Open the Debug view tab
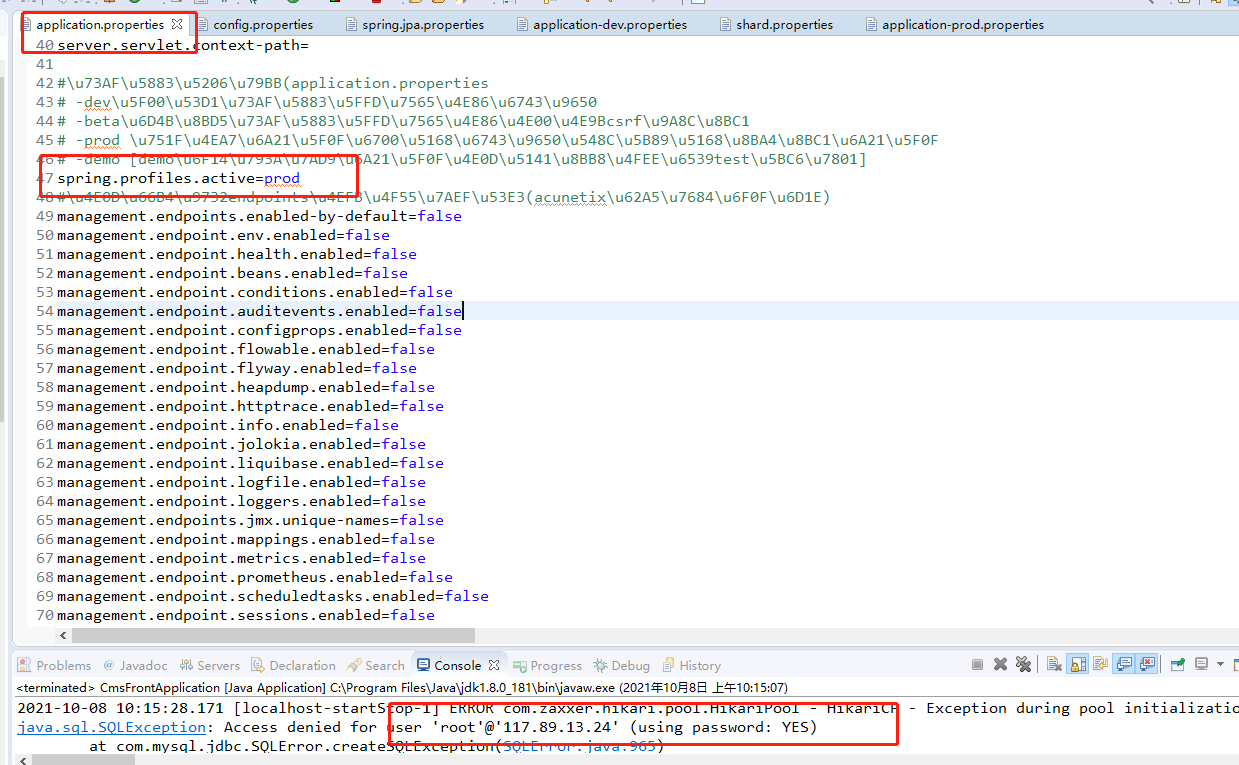Image resolution: width=1239 pixels, height=765 pixels. 621,665
